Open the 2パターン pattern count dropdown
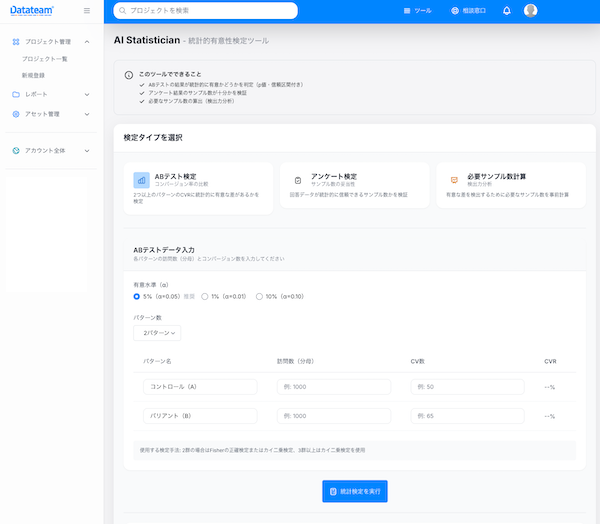 [x=157, y=332]
